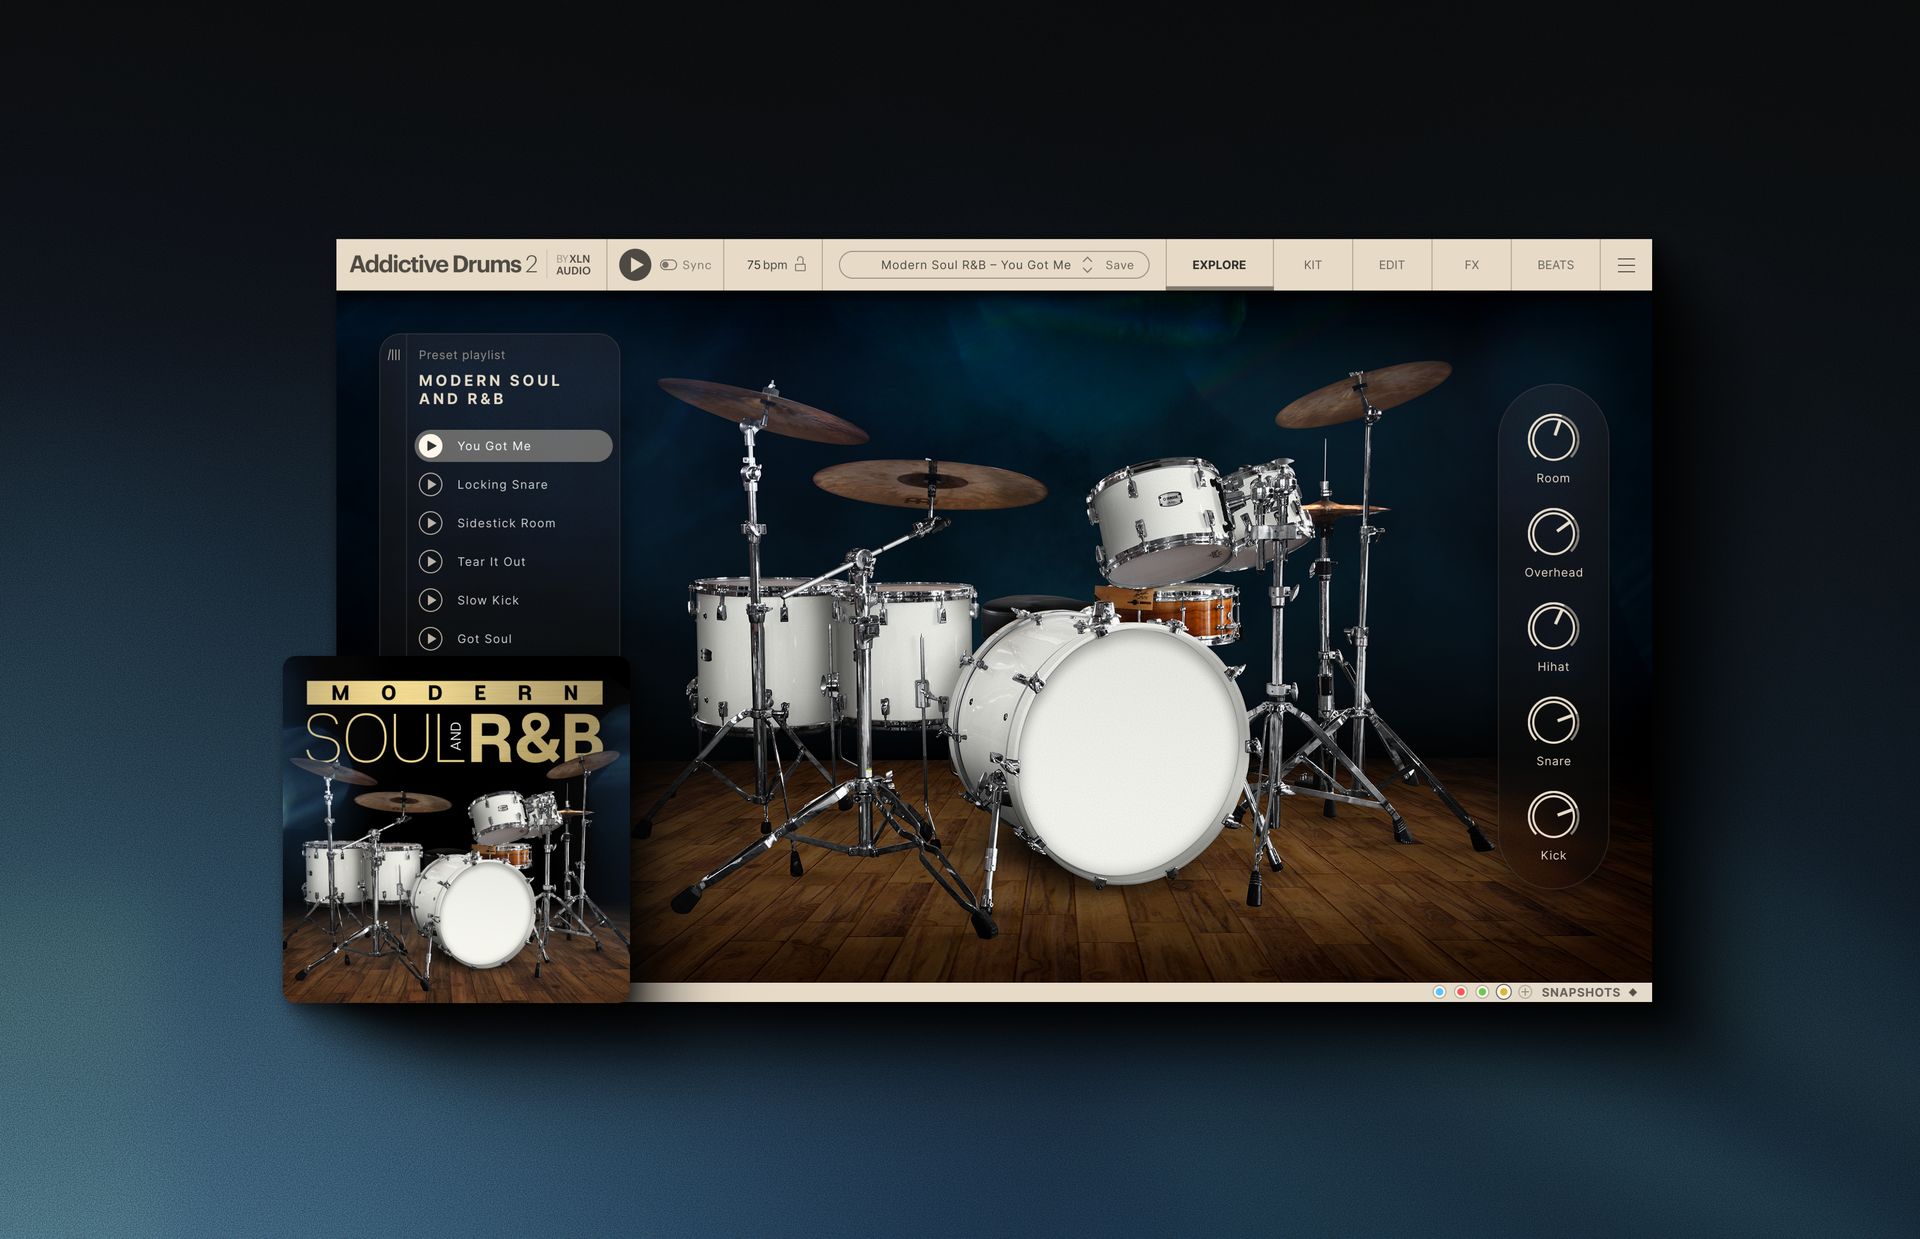Click the Addictive Drums 2 logo
The width and height of the screenshot is (1920, 1239).
(x=443, y=264)
